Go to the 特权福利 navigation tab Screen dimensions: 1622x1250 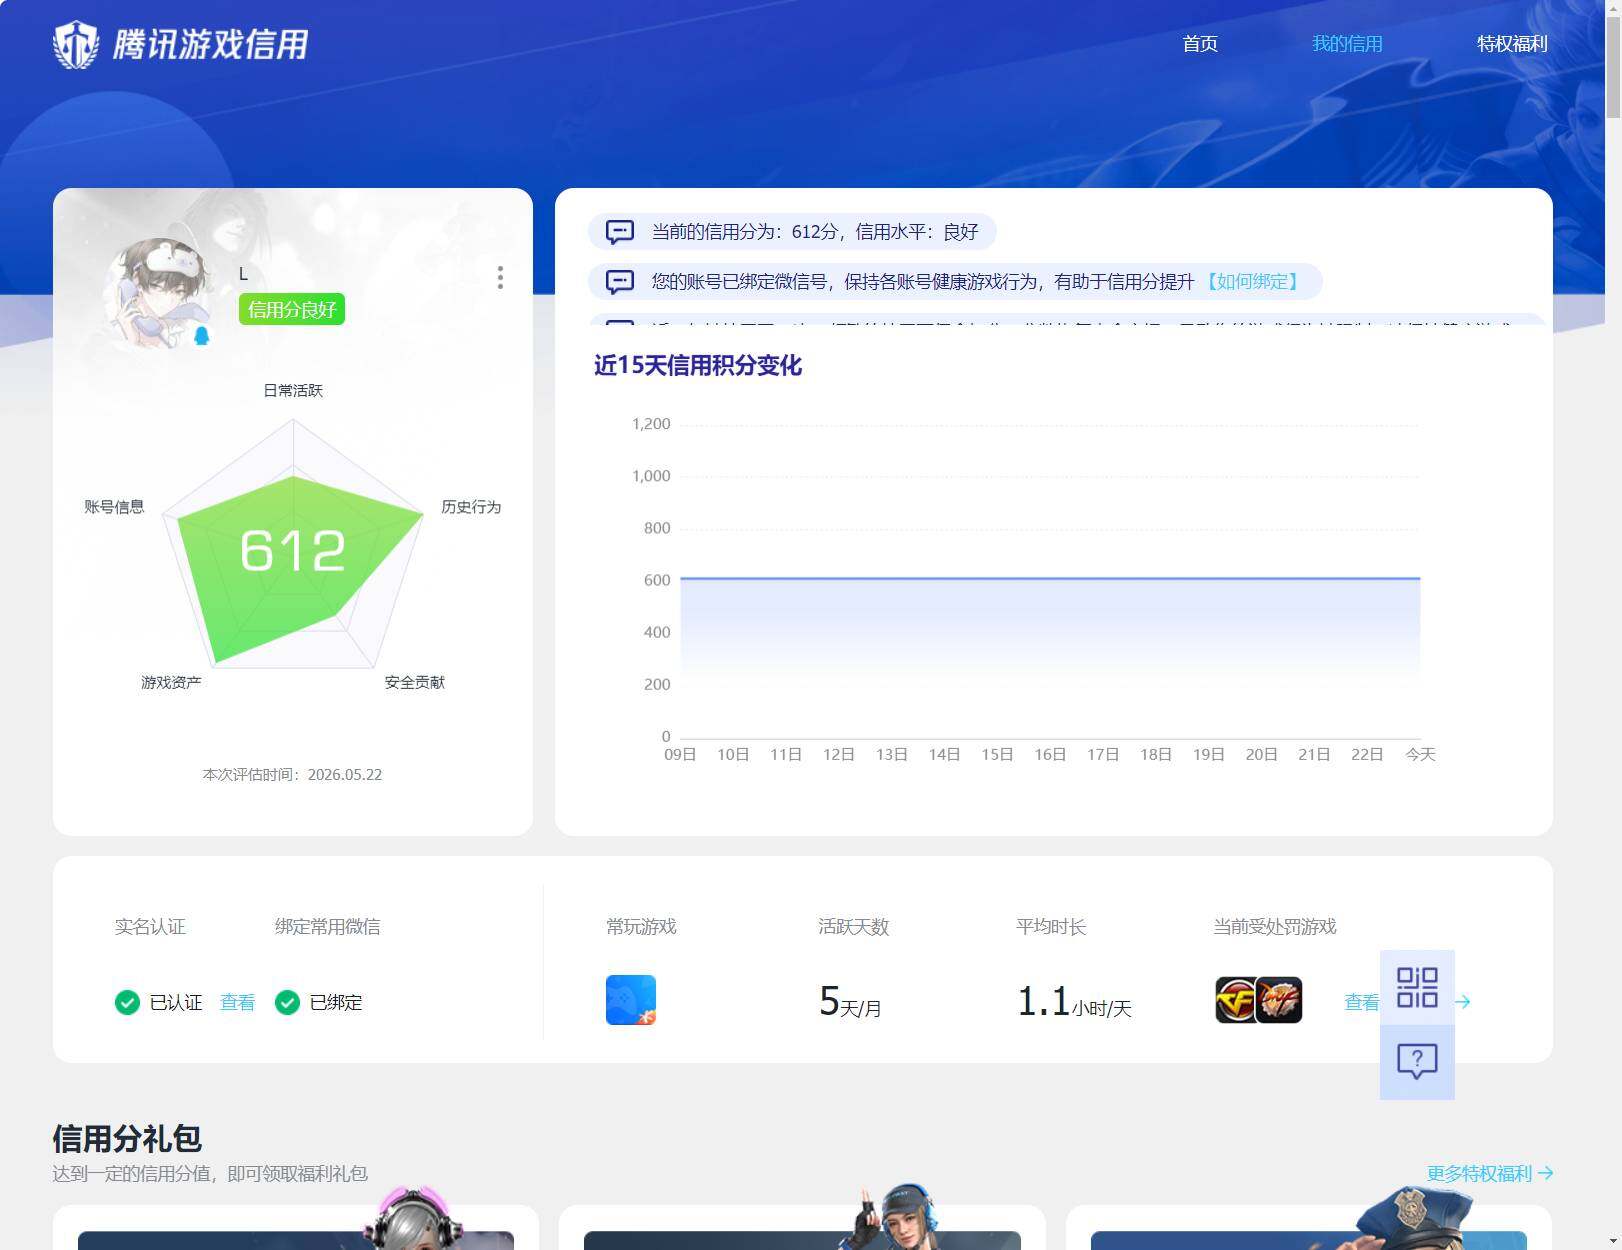coord(1512,44)
